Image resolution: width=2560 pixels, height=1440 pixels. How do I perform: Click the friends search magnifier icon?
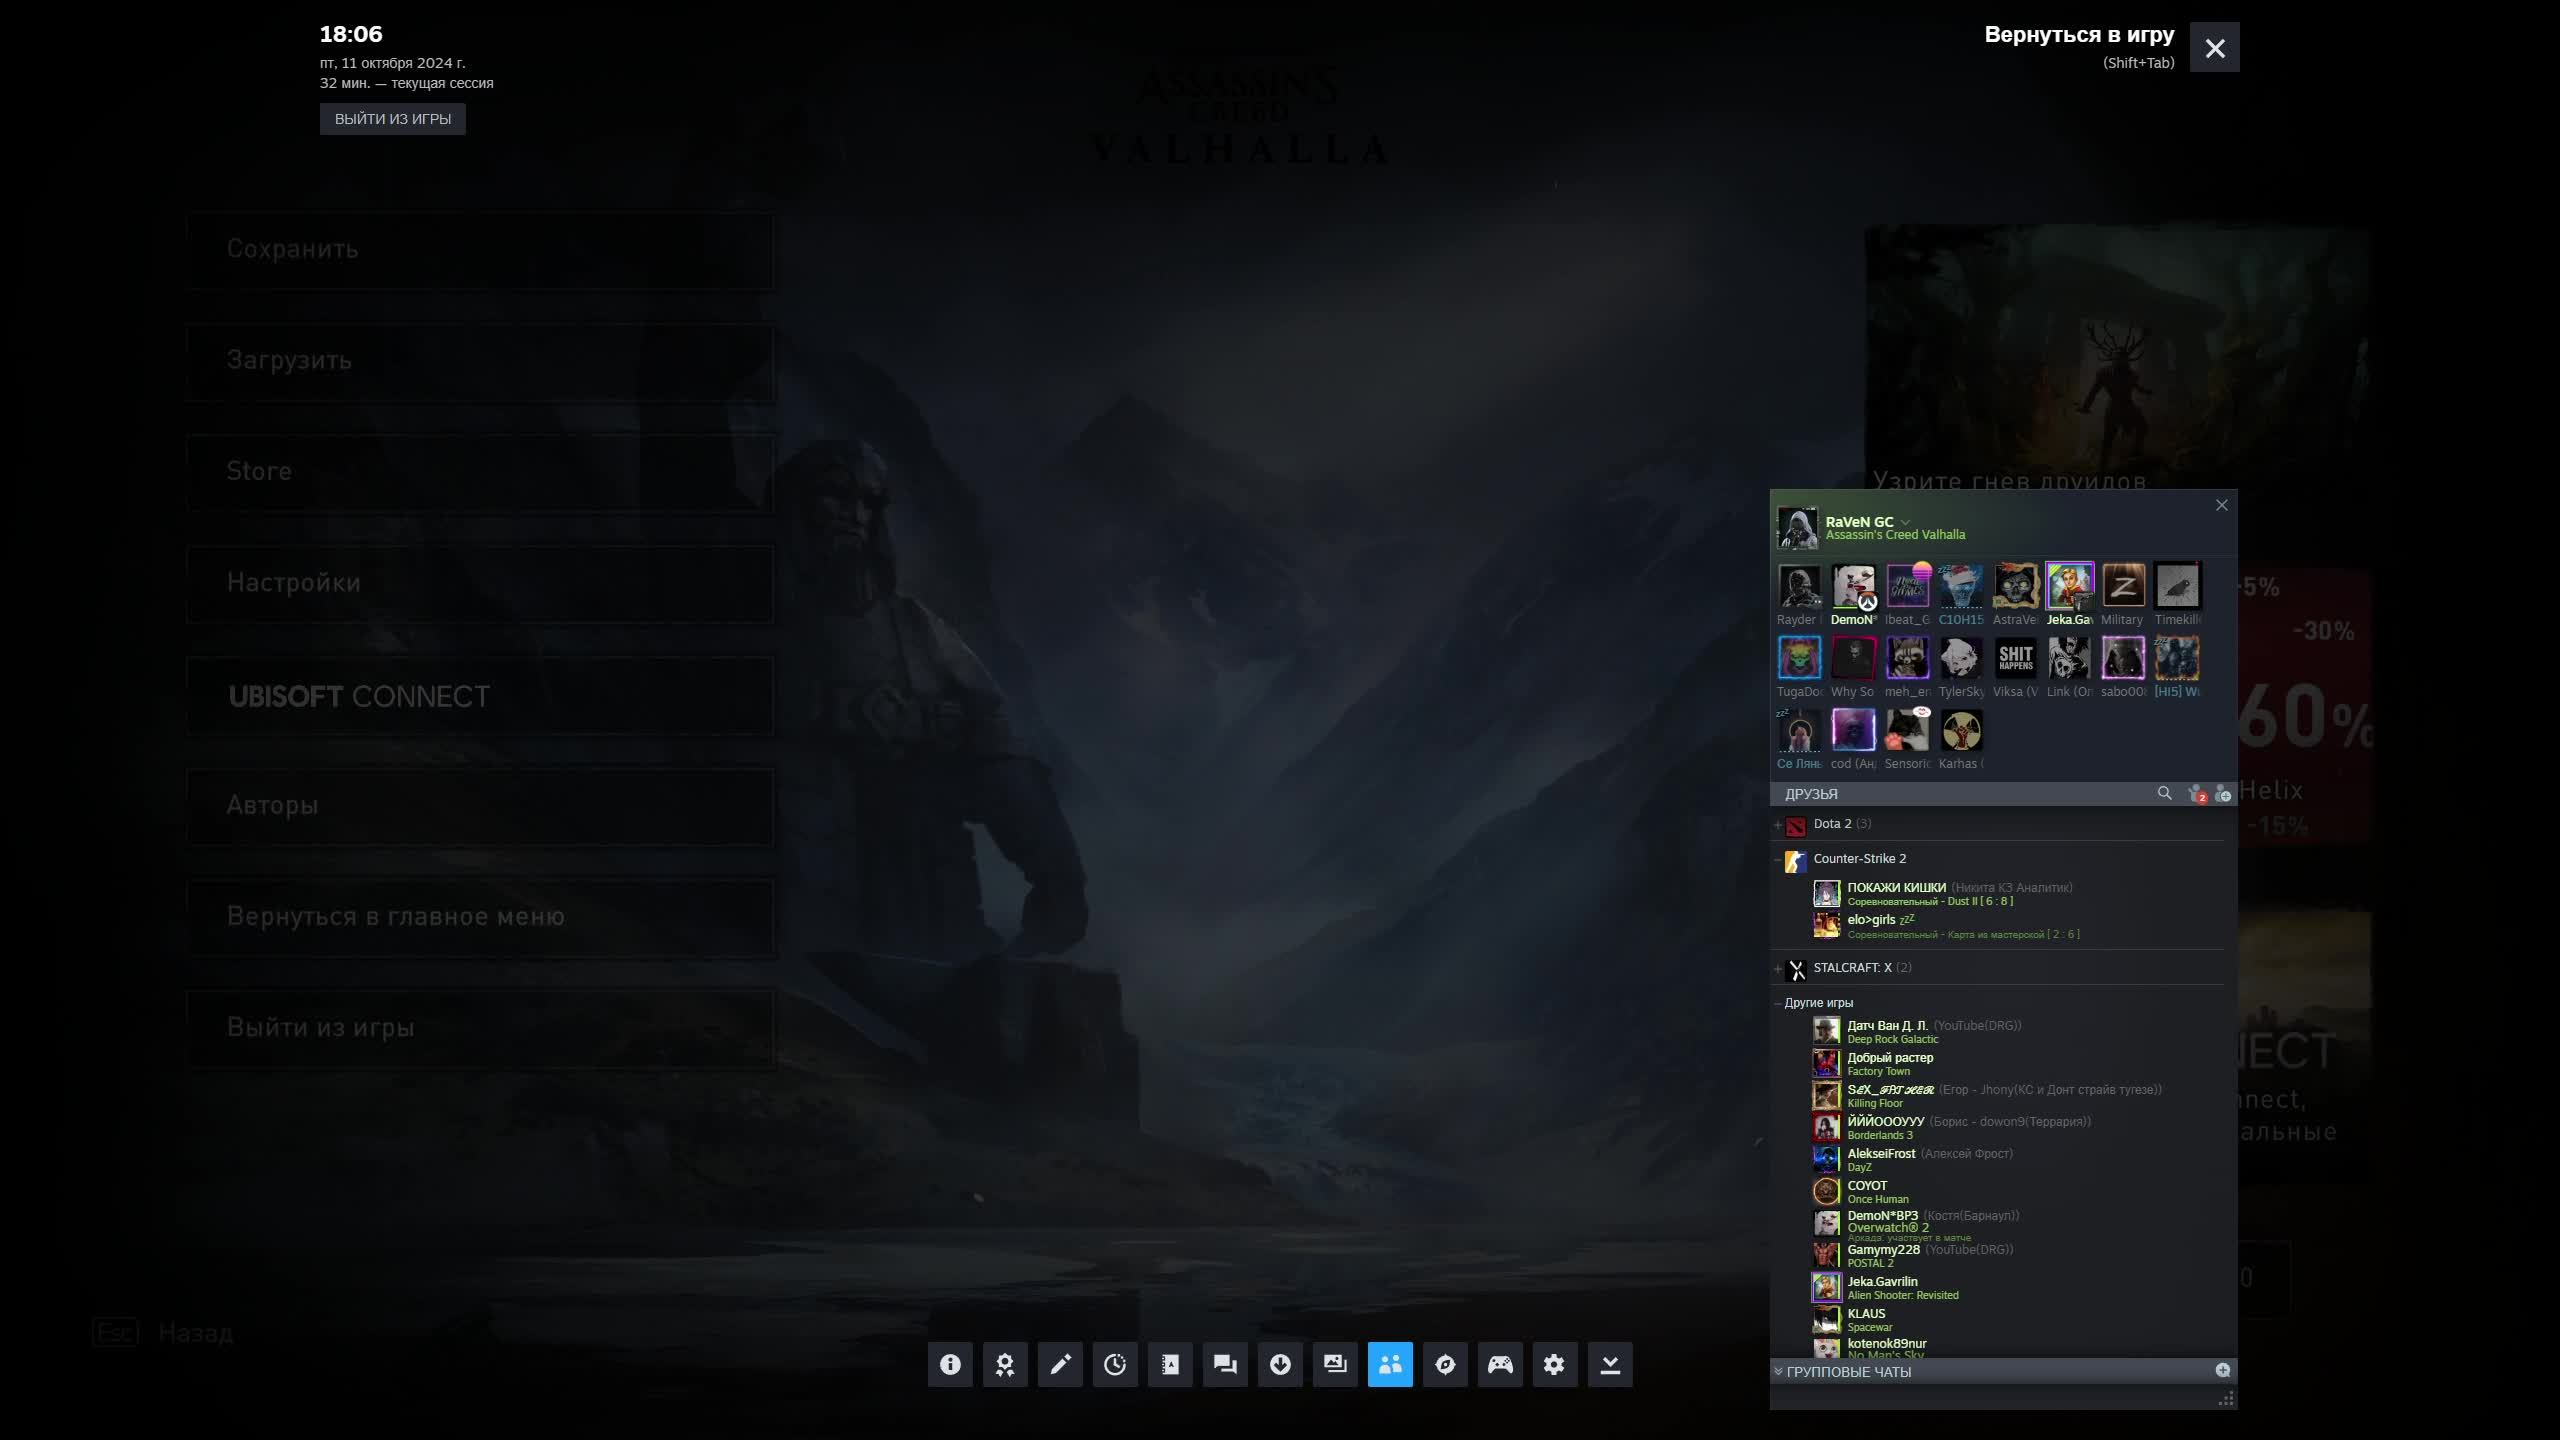(x=2164, y=793)
